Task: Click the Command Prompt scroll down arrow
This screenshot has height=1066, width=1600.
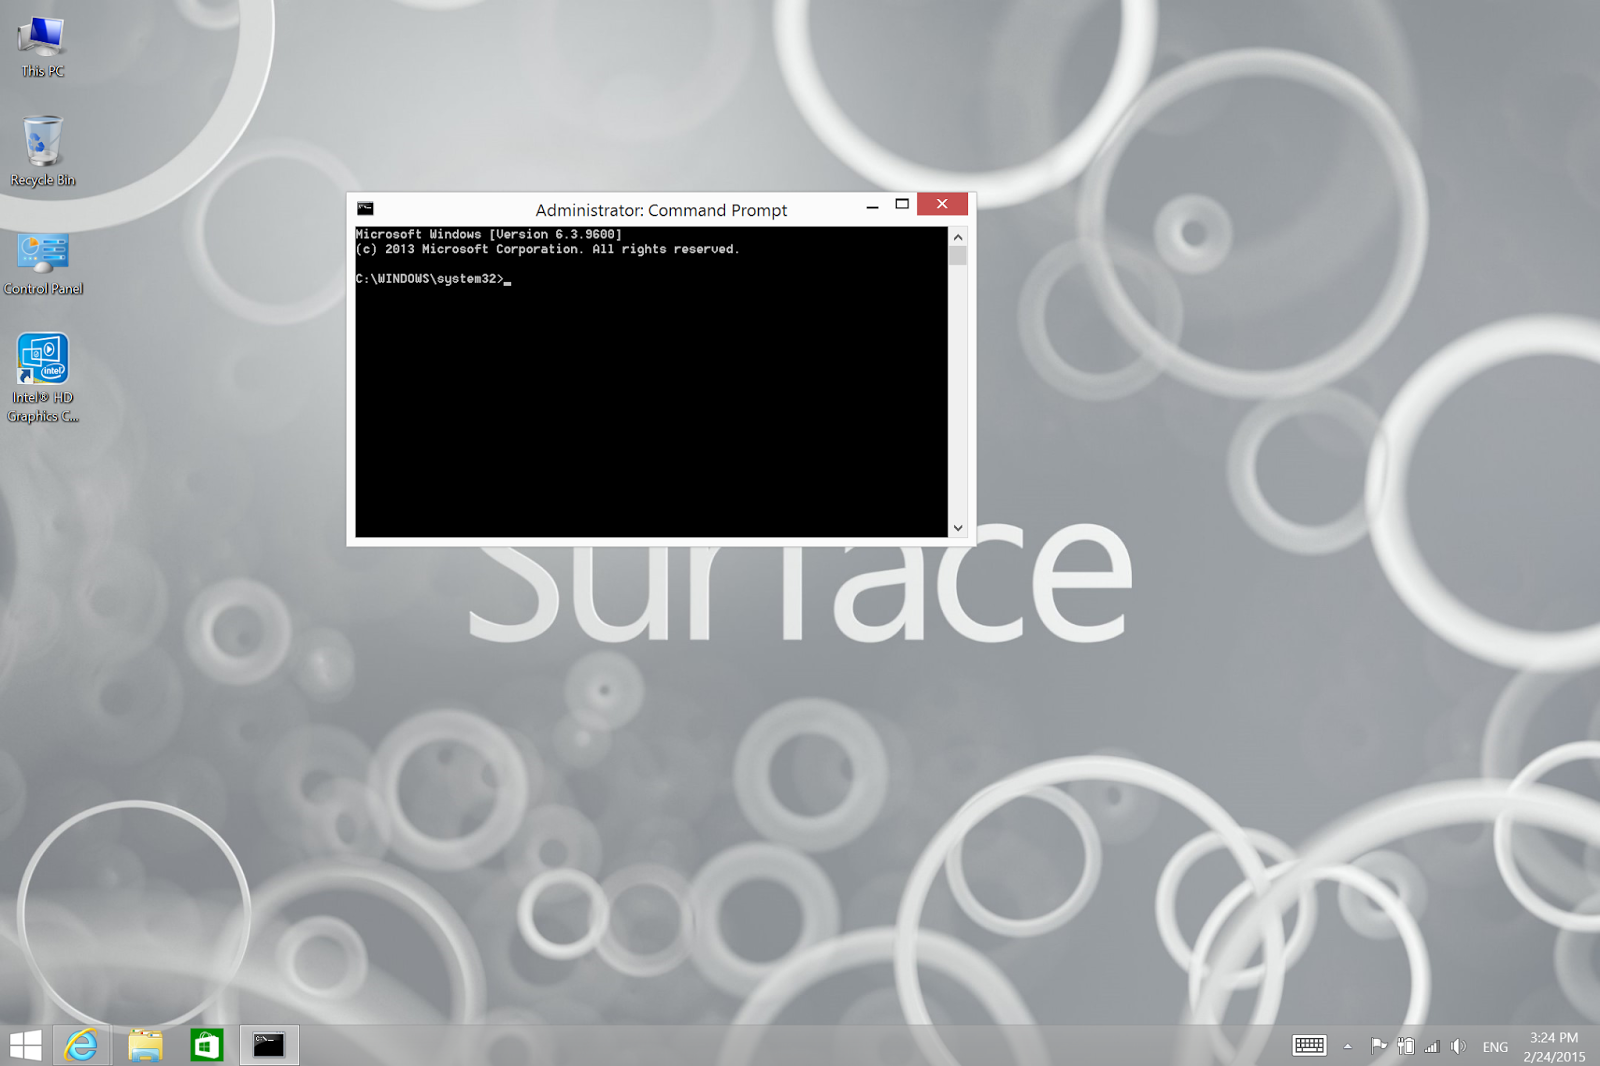Action: click(x=958, y=528)
